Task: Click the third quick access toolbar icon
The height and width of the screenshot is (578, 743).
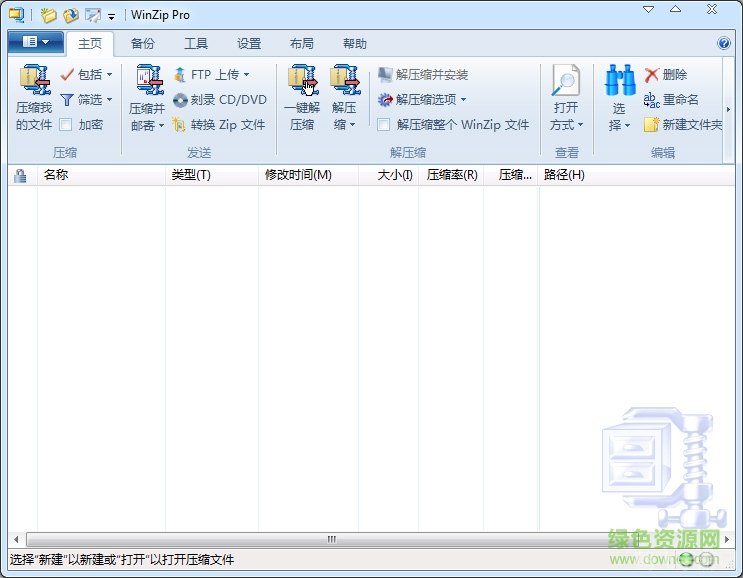Action: 93,15
